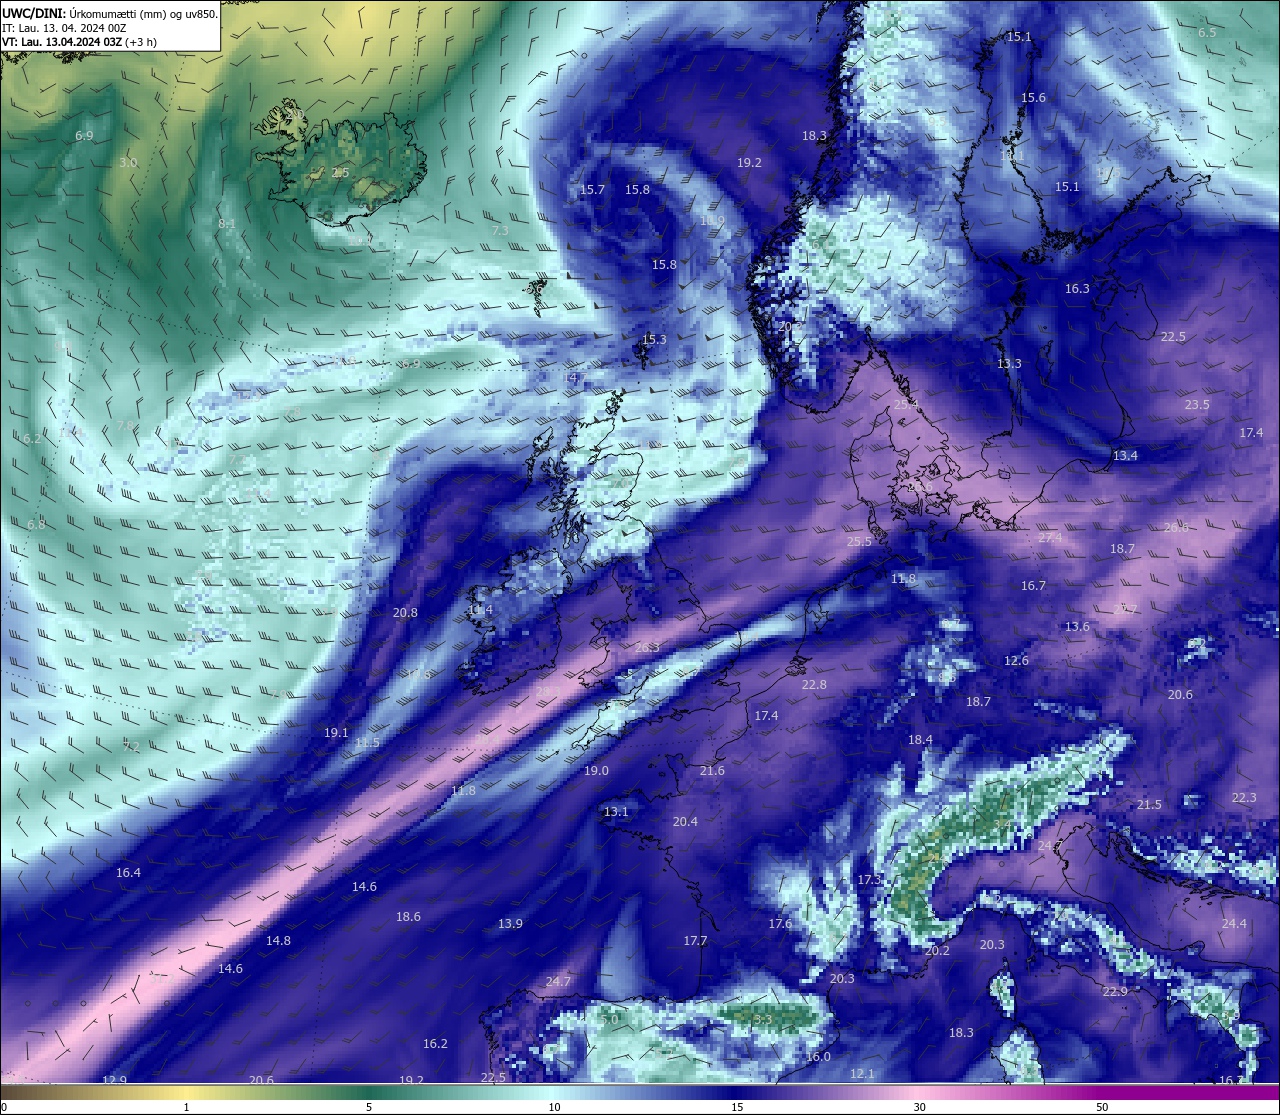Click the 19.1 value label
This screenshot has height=1115, width=1280.
point(336,733)
